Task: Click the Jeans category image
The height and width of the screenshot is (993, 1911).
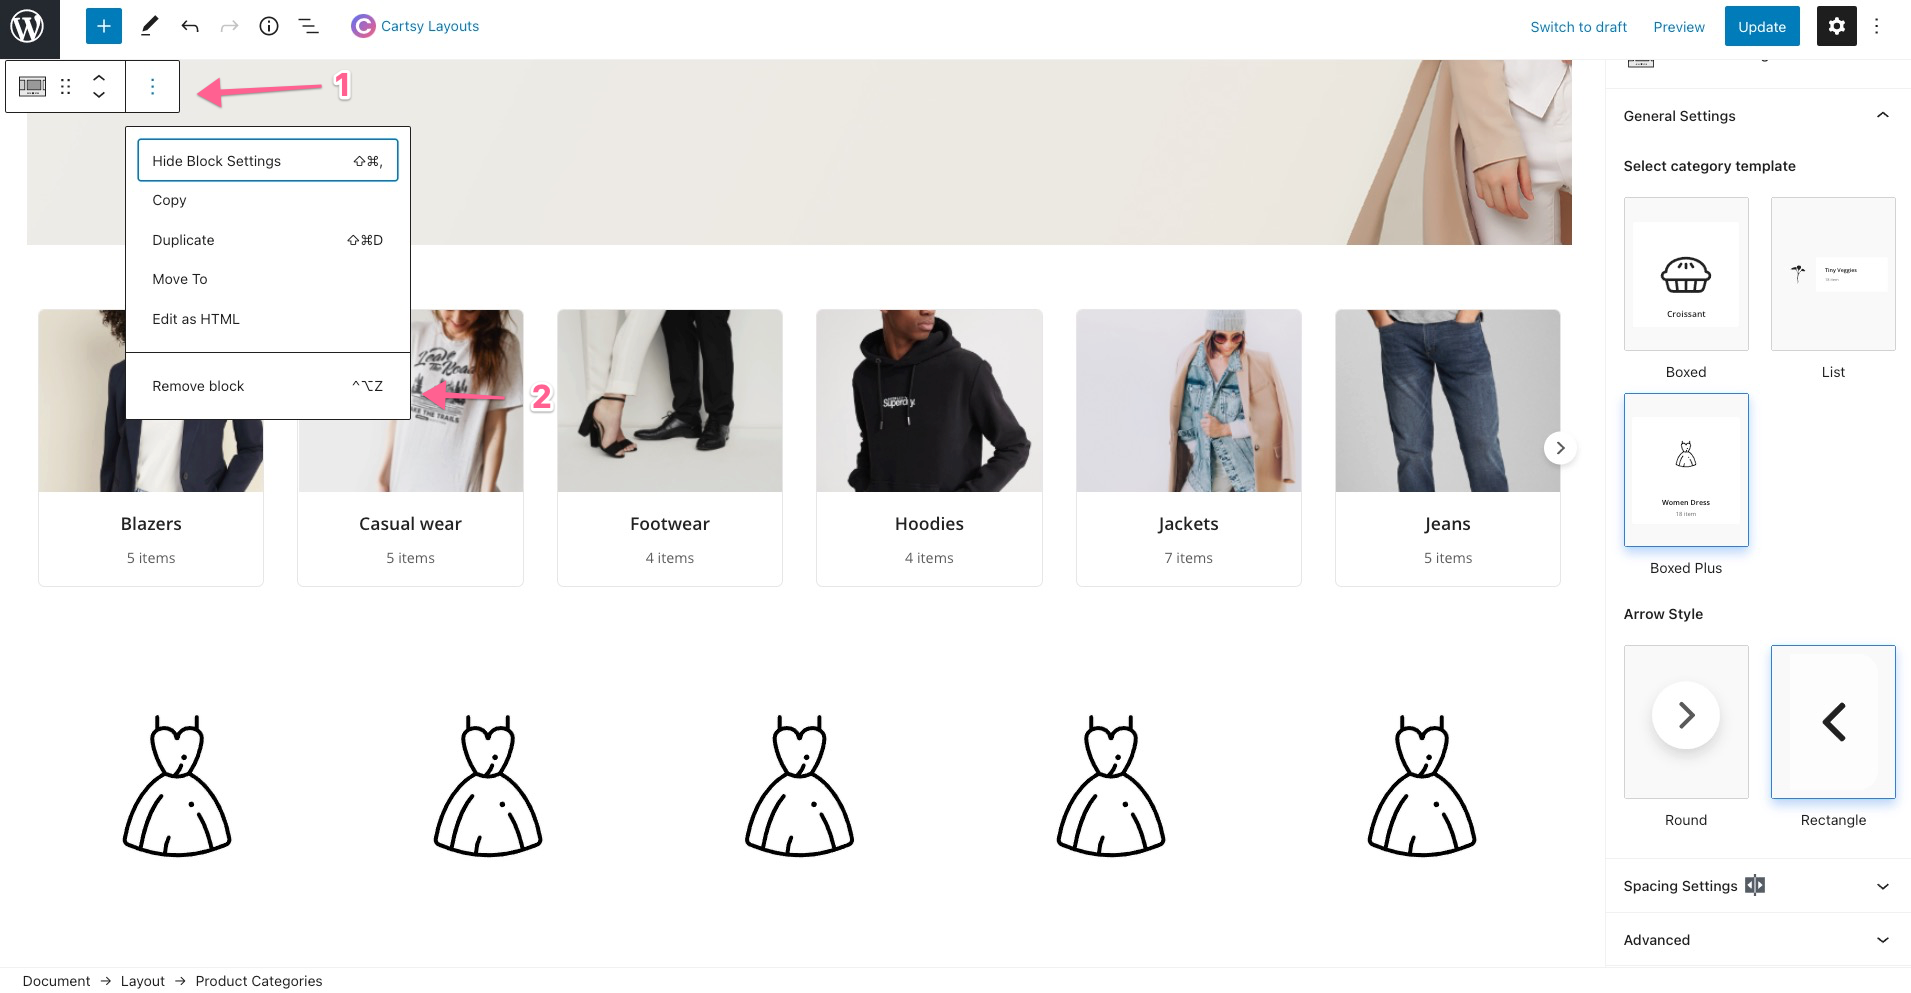Action: point(1447,401)
